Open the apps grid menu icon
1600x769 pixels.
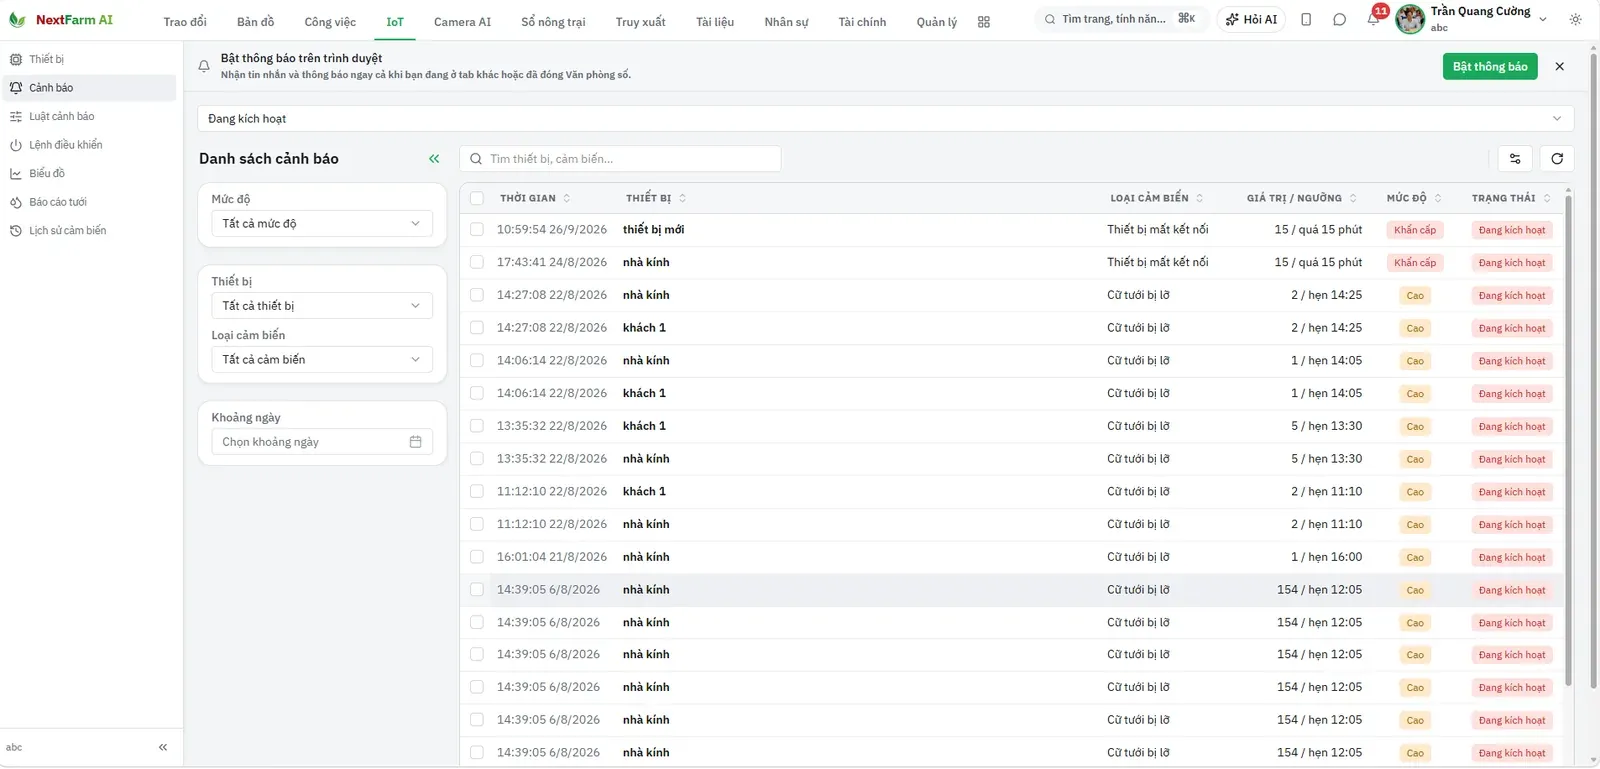[984, 22]
